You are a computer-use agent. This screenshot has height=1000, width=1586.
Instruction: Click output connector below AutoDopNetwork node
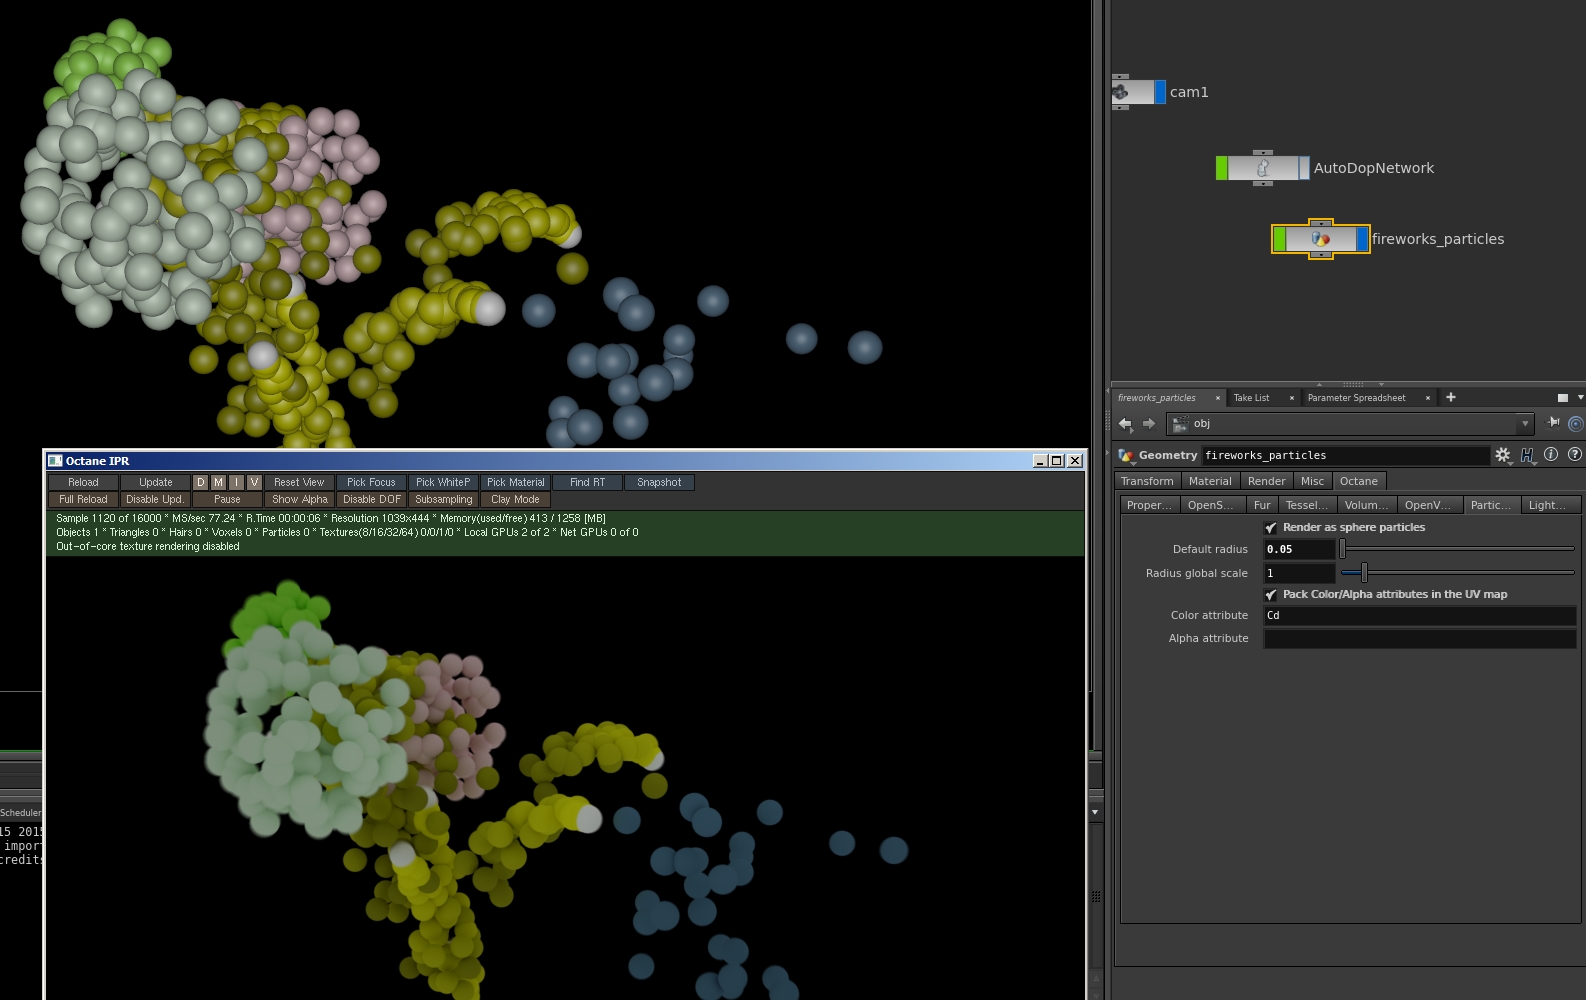[x=1263, y=184]
